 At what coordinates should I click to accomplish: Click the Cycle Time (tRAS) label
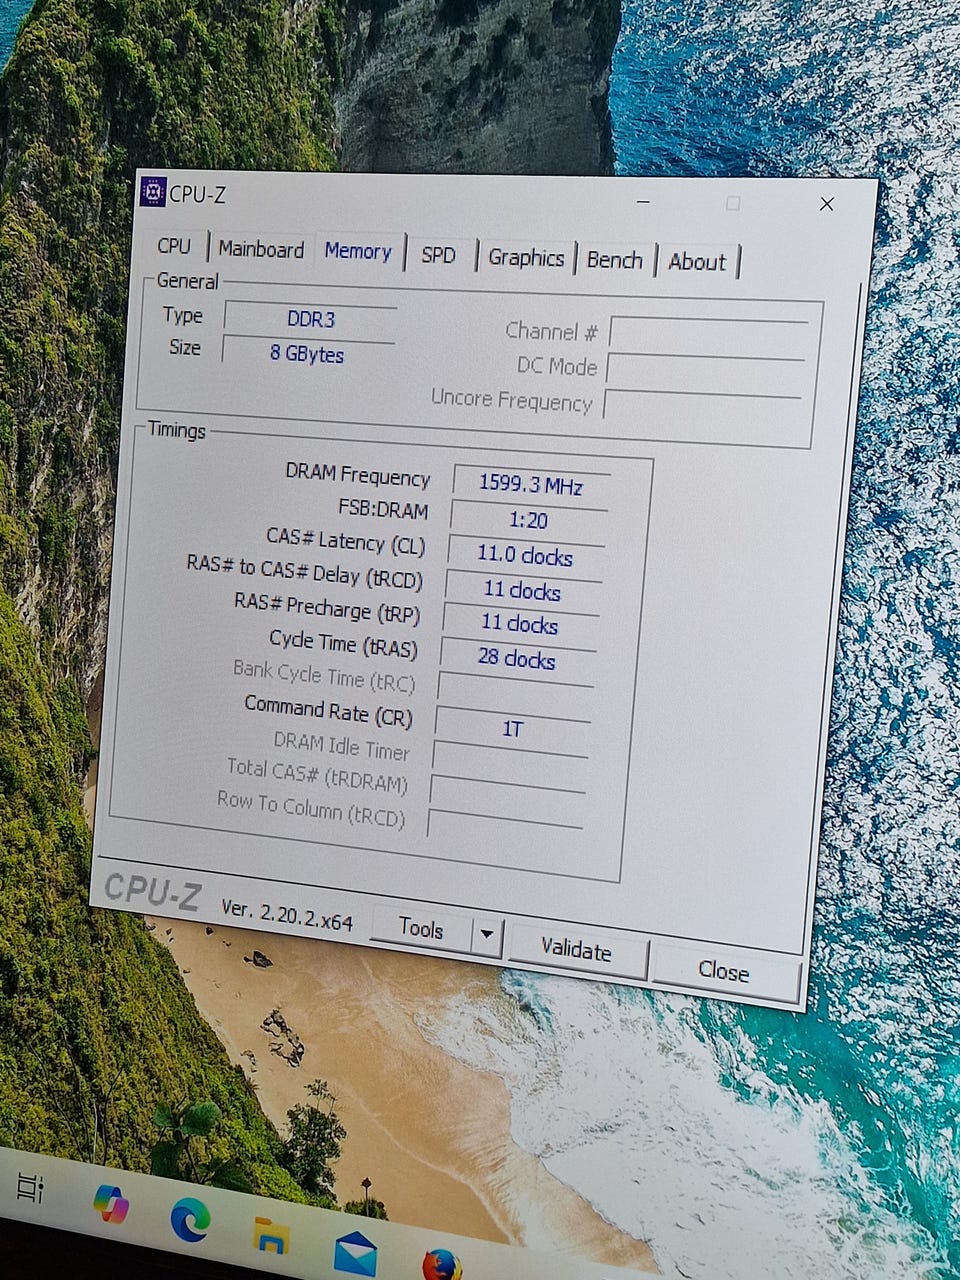pos(343,643)
